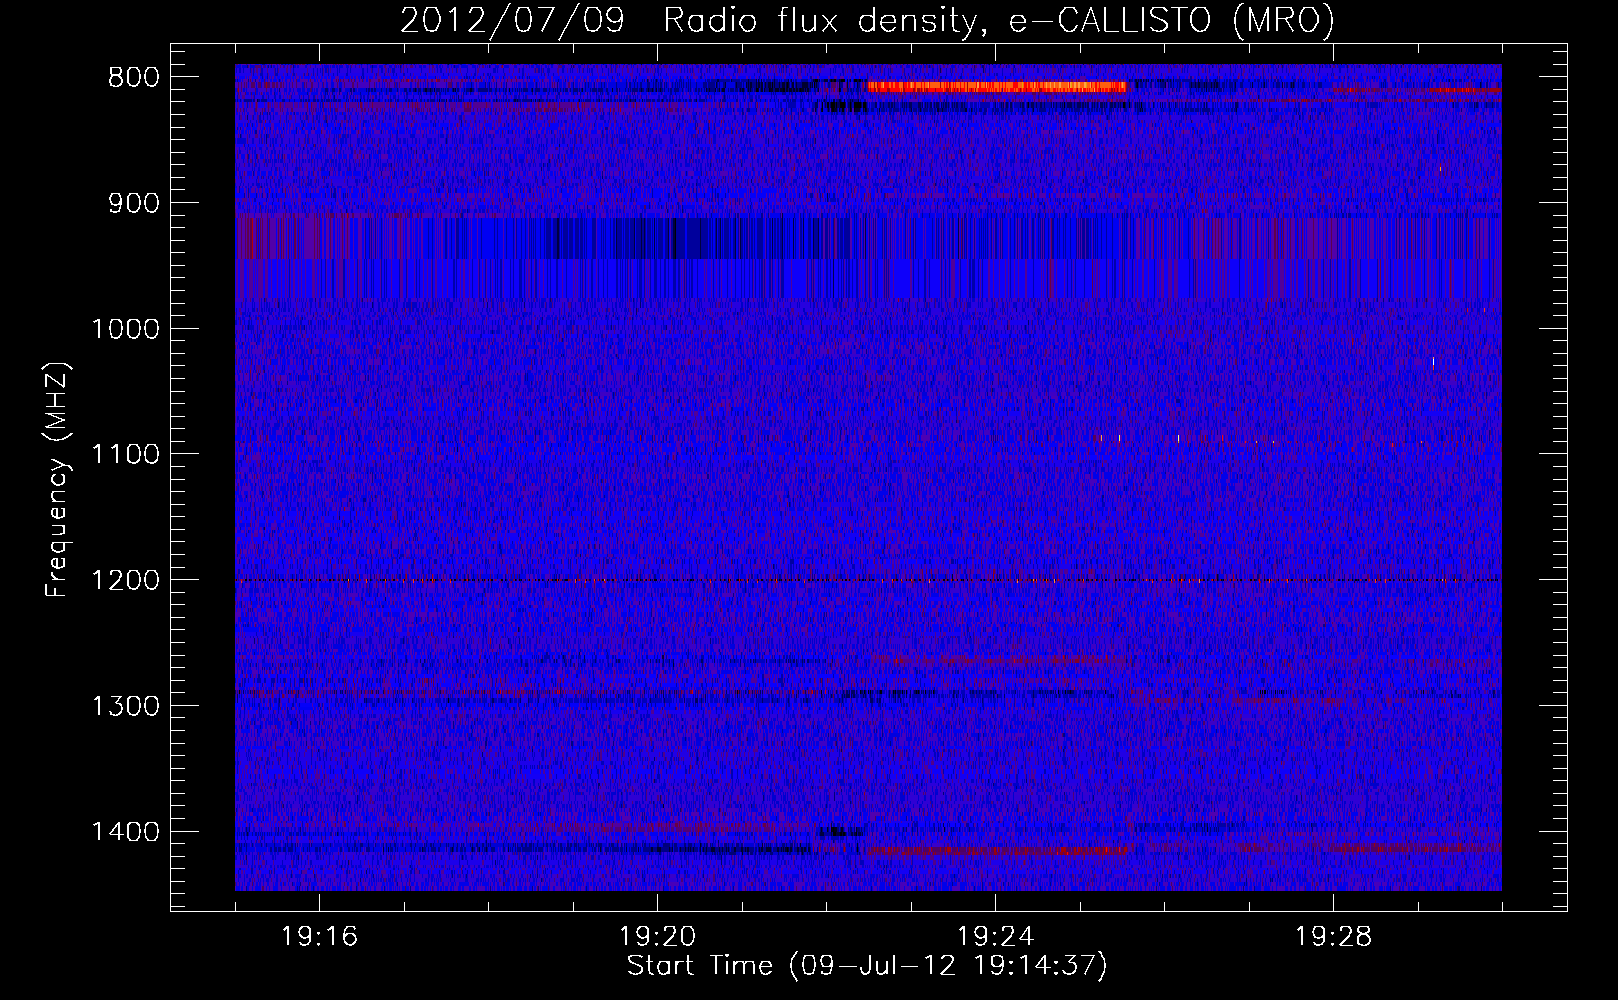Click the "Frequency (MHZ)" axis label

point(58,480)
